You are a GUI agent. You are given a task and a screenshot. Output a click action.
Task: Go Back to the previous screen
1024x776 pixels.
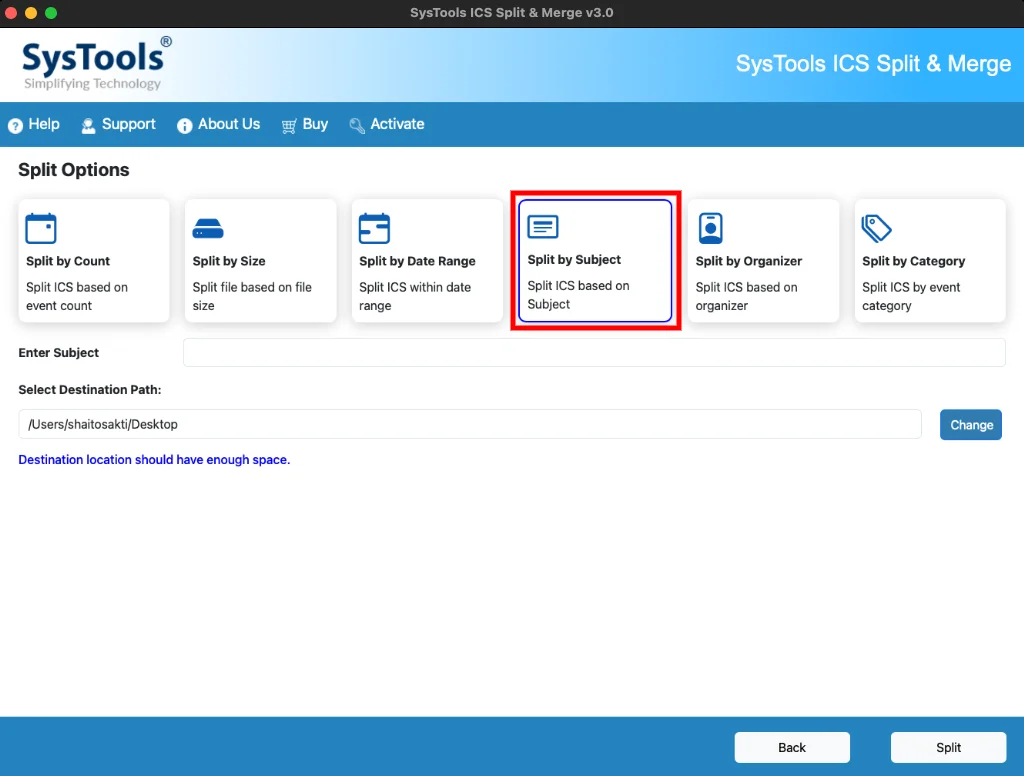pos(792,747)
